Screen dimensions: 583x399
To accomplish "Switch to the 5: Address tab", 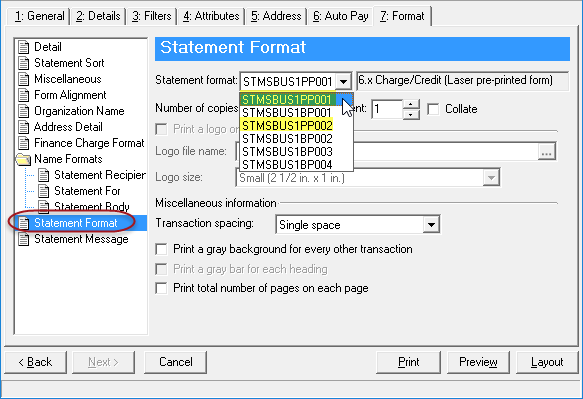I will point(276,16).
